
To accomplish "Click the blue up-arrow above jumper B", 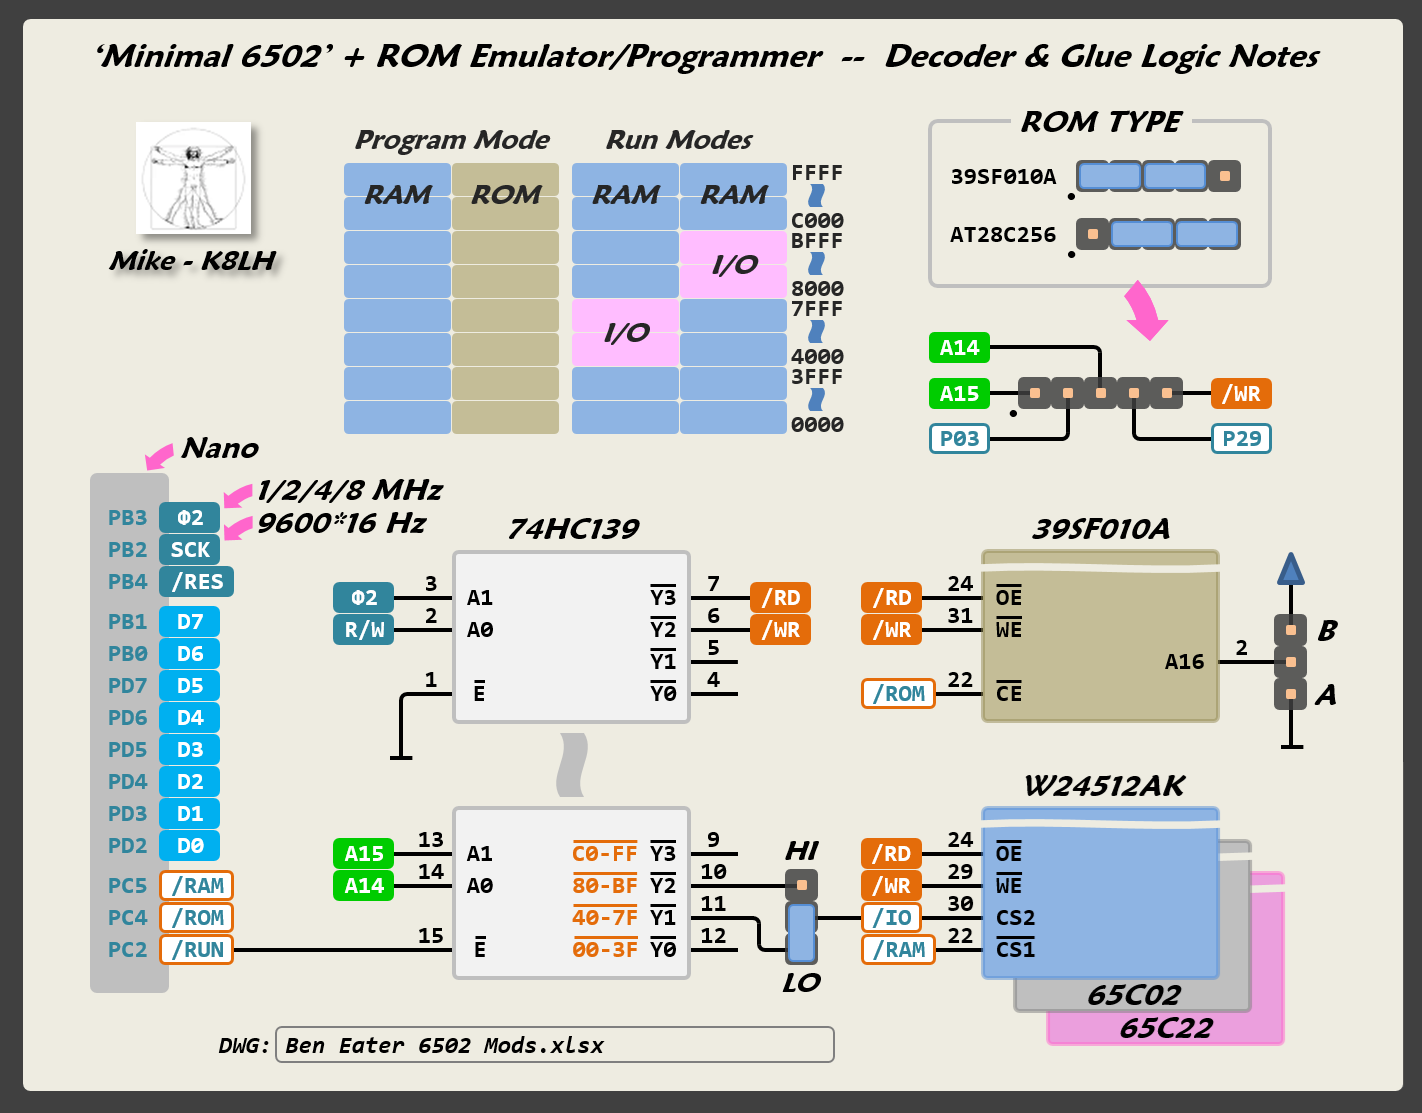I will pos(1291,569).
